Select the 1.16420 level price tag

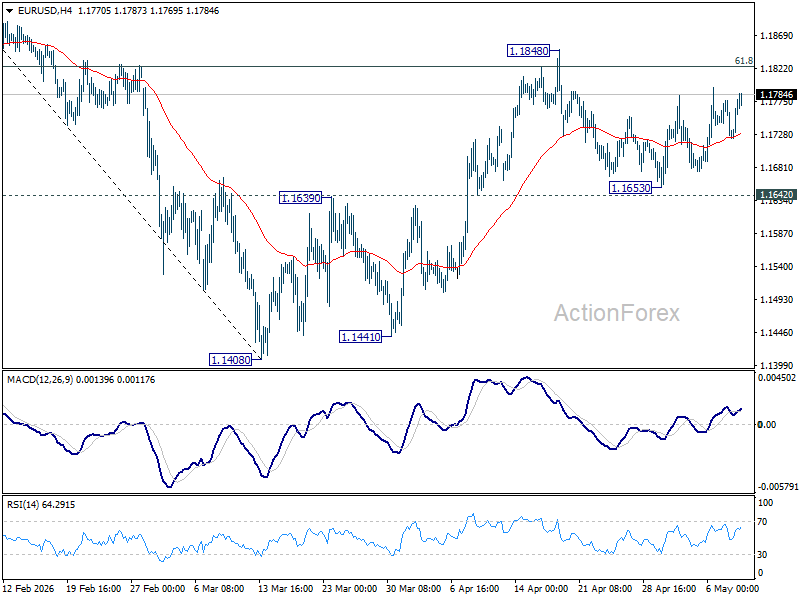tap(776, 194)
